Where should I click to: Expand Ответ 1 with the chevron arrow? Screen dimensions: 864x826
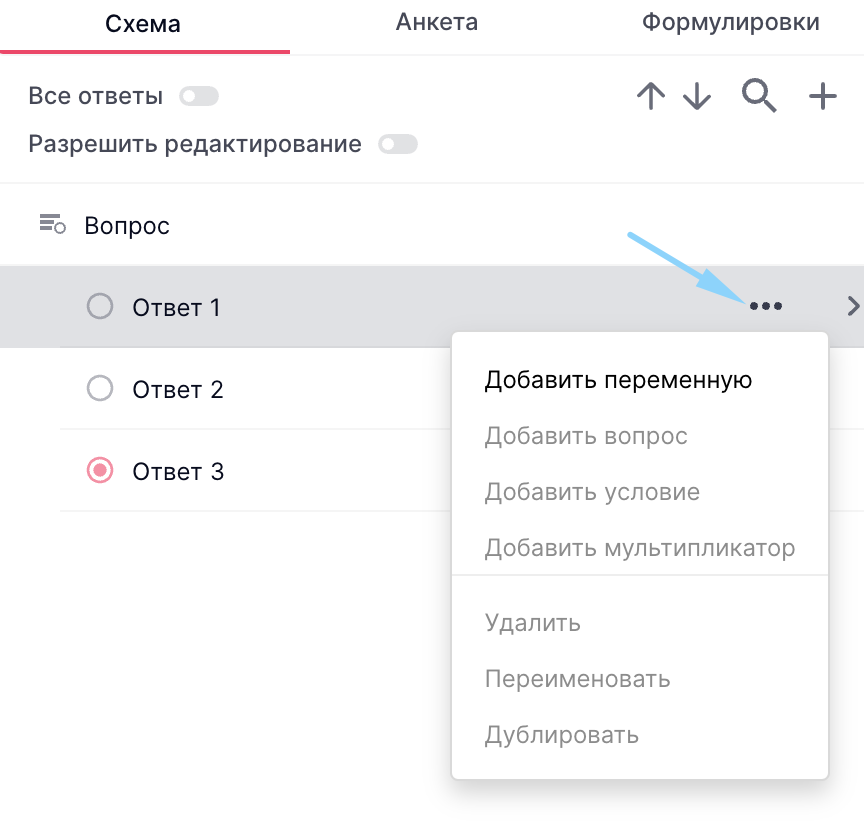tap(852, 306)
